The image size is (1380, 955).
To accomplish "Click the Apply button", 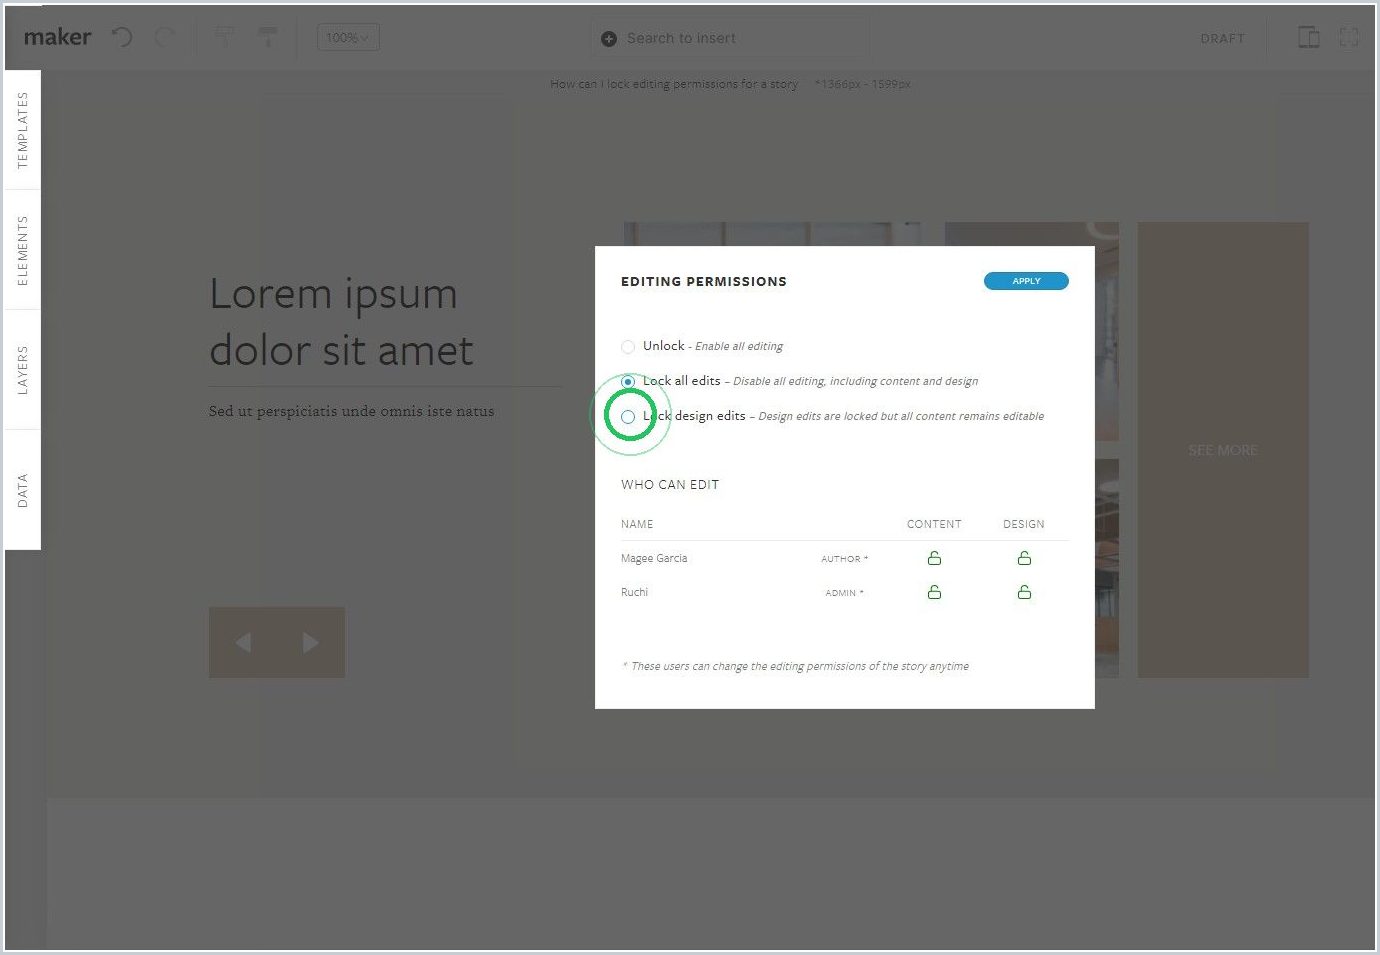I will coord(1026,281).
